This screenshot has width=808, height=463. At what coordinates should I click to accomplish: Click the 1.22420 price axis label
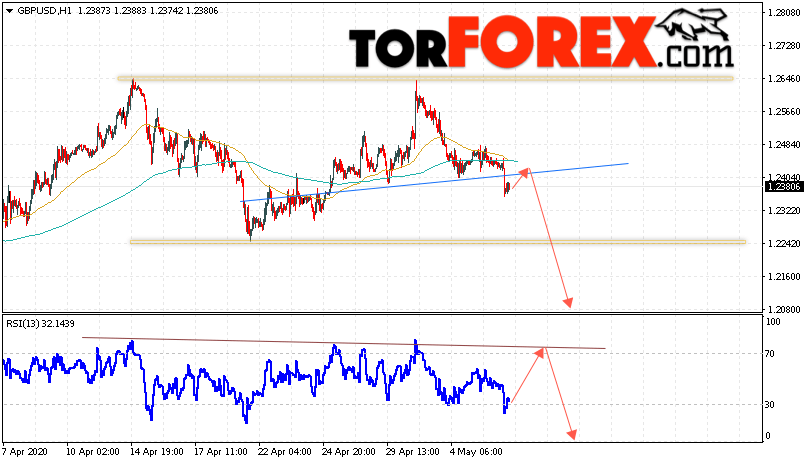point(784,243)
